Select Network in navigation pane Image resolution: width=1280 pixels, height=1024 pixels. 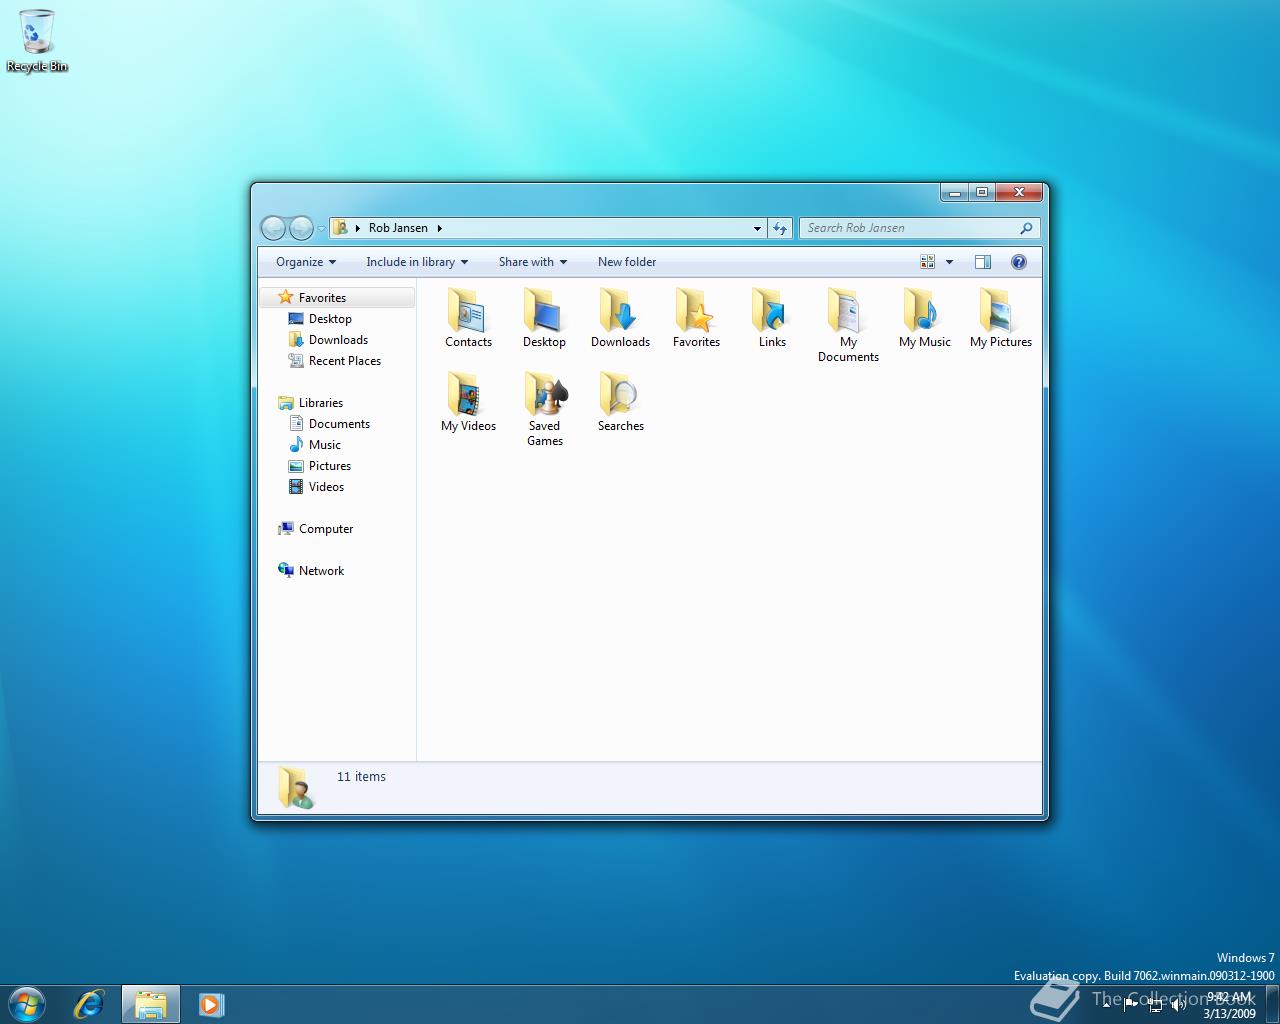click(x=321, y=571)
